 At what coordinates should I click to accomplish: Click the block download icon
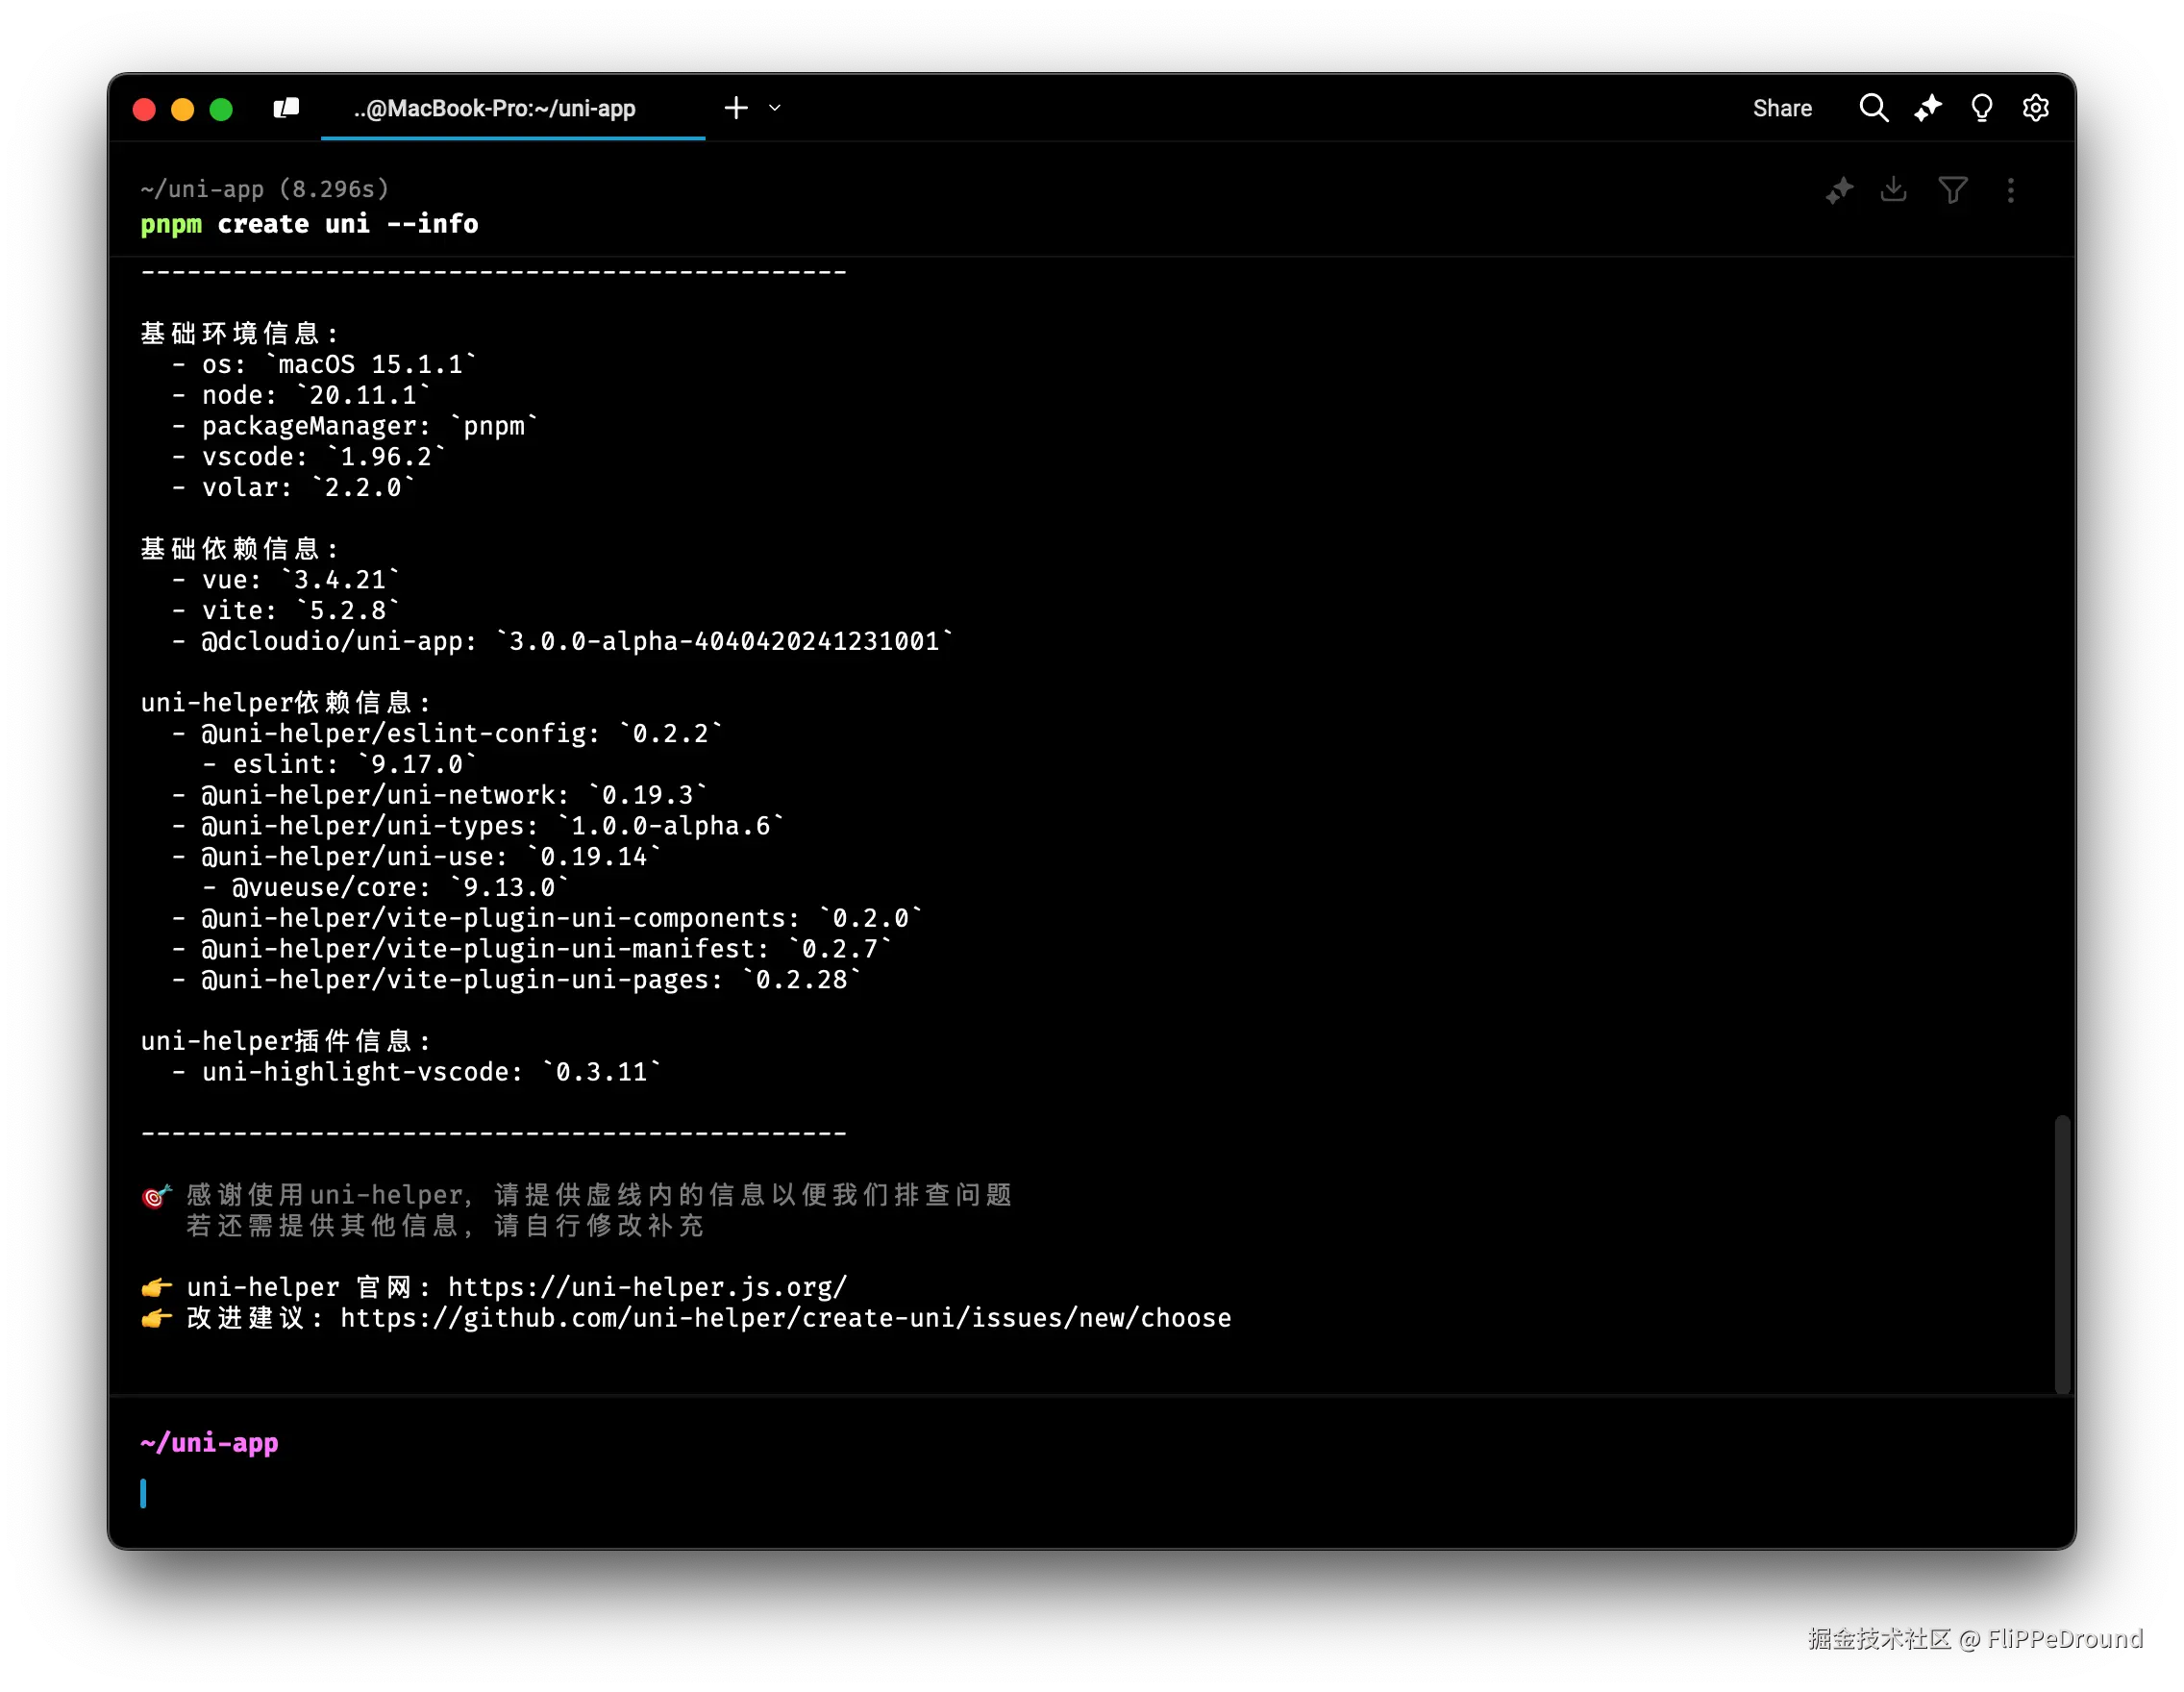pyautogui.click(x=1893, y=189)
